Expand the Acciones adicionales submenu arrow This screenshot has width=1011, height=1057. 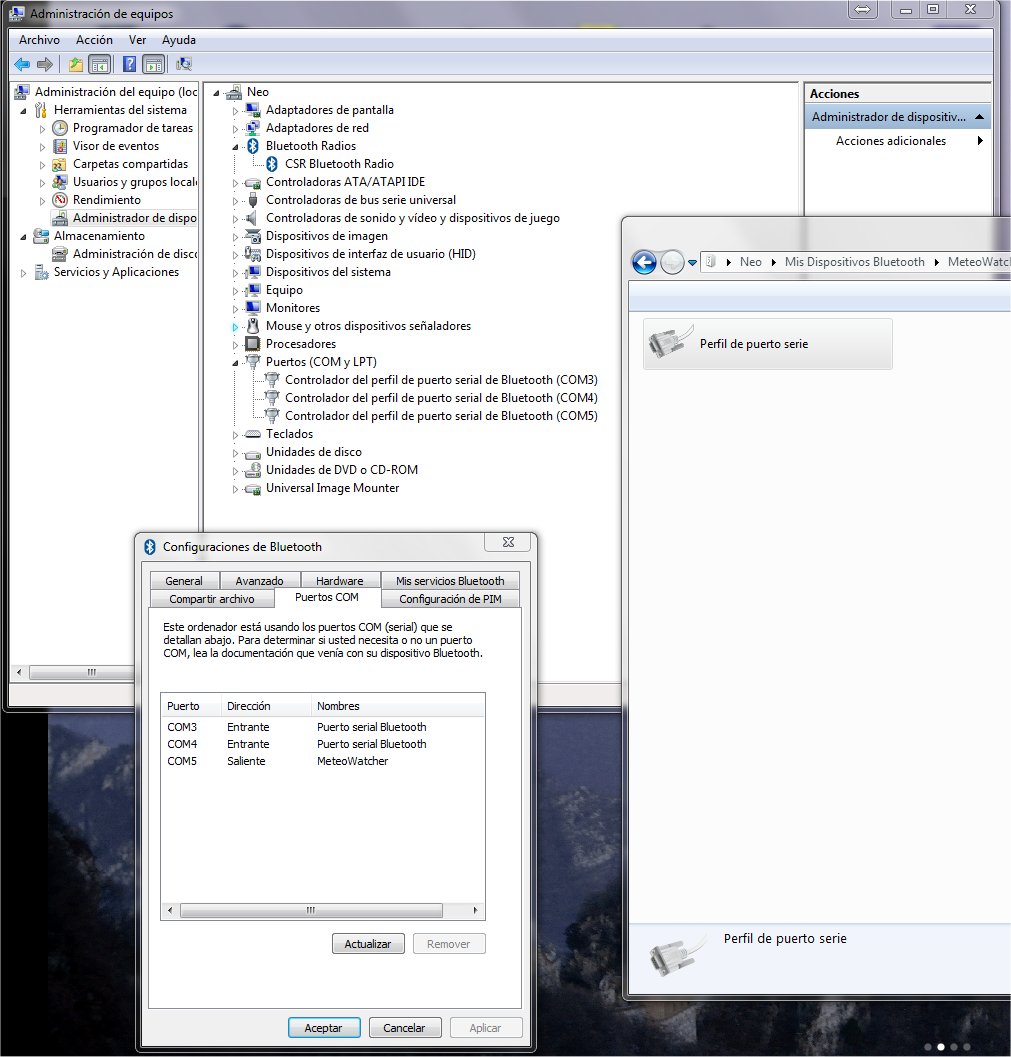[x=980, y=141]
